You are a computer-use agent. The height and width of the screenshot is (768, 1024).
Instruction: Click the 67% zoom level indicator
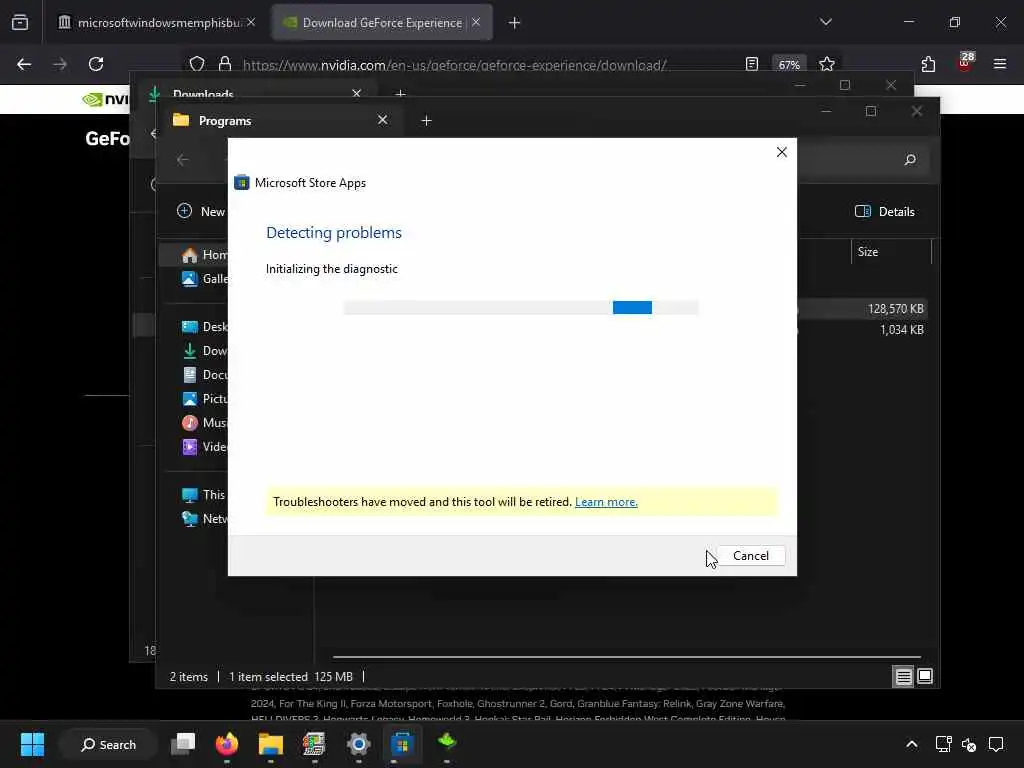pos(789,65)
